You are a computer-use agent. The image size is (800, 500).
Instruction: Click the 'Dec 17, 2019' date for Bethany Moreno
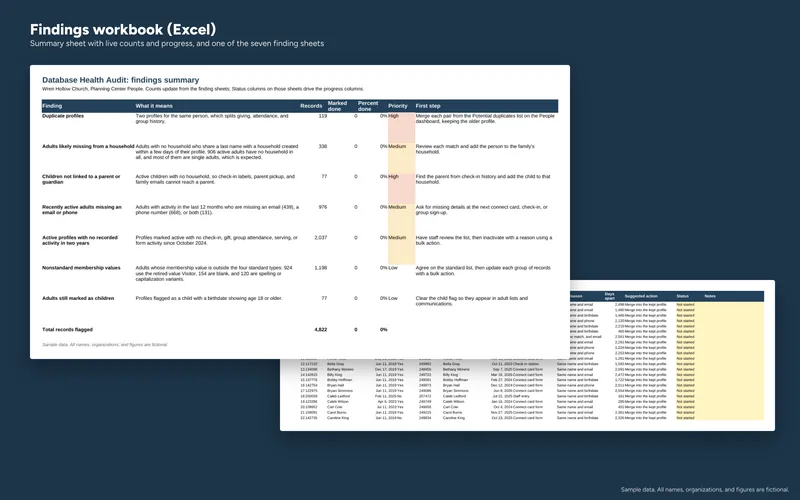385,369
